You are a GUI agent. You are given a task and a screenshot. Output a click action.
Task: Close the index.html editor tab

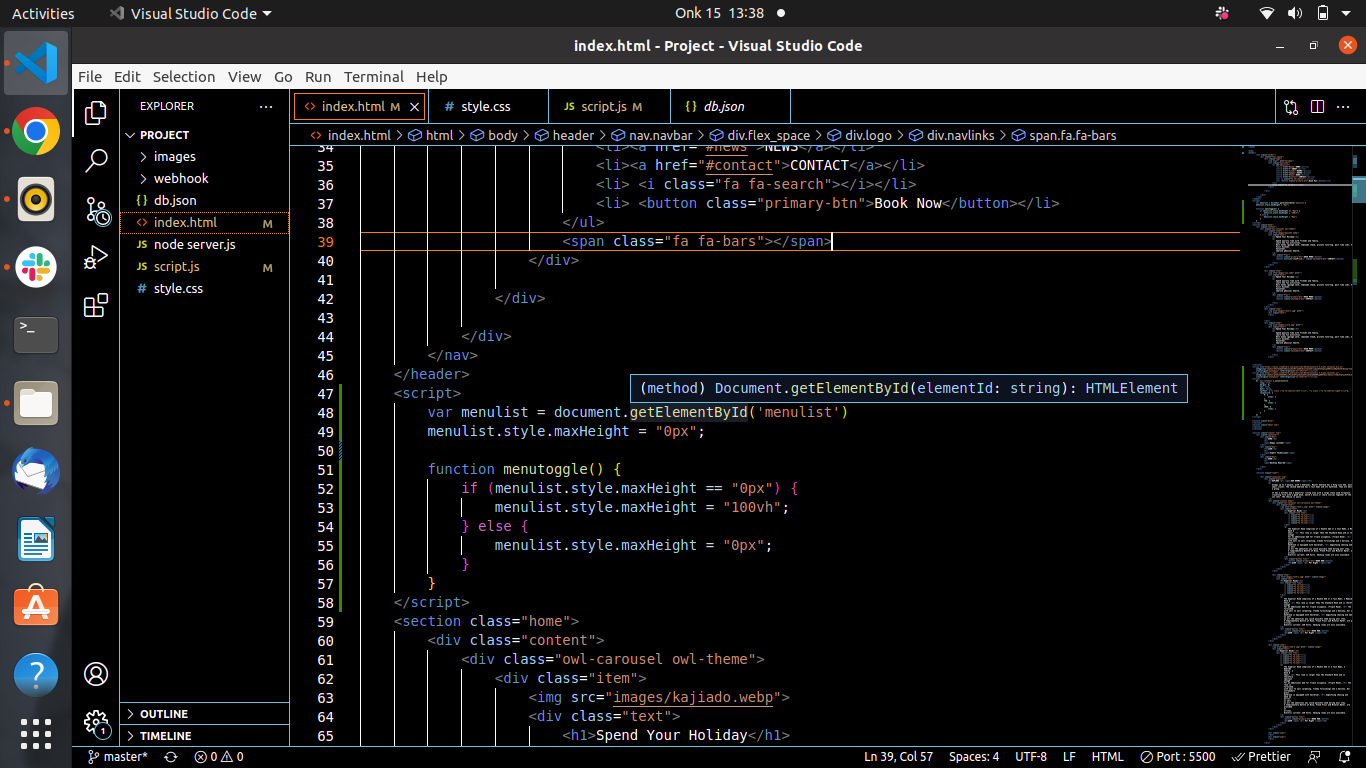415,106
